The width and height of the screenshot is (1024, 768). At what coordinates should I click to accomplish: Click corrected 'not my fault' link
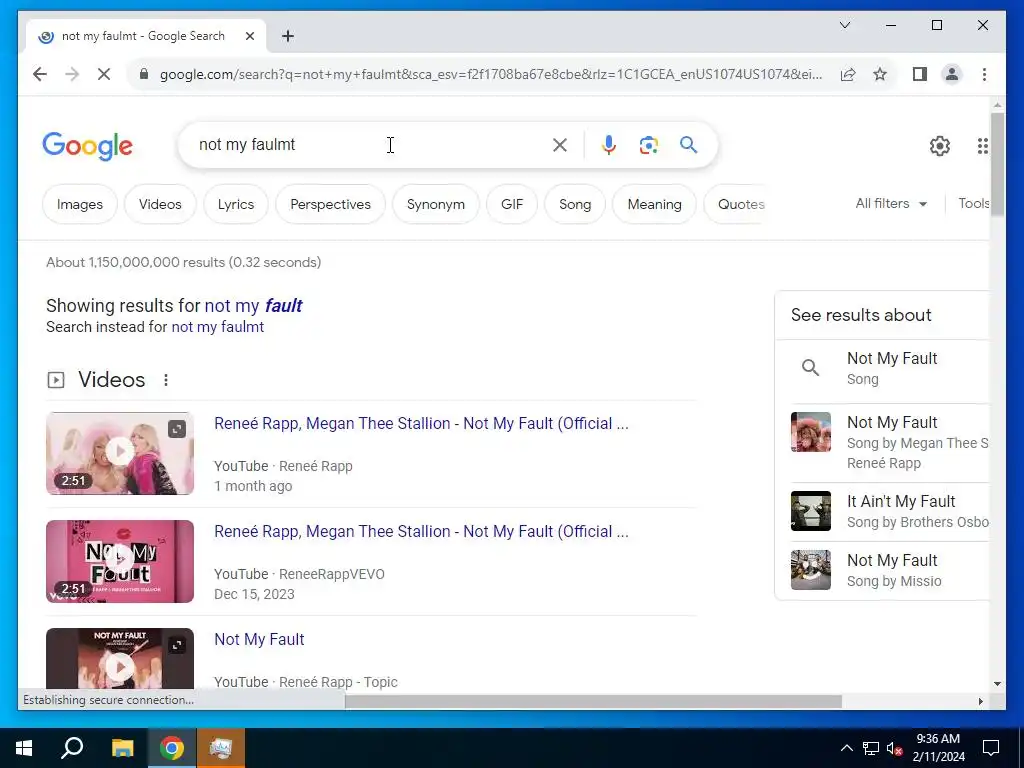[x=253, y=305]
